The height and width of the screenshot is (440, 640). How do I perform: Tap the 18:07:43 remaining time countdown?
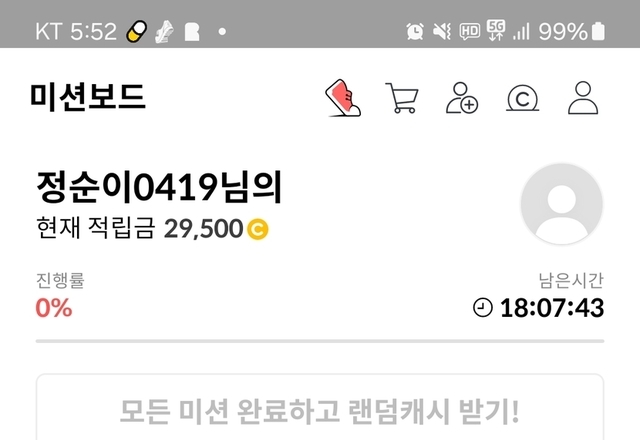tap(552, 308)
